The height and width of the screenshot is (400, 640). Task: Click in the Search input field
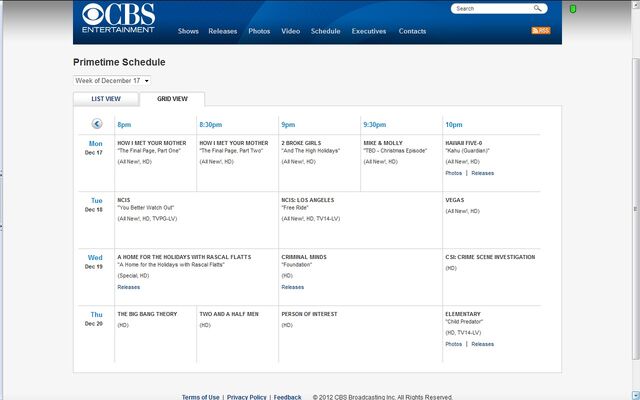pos(493,9)
